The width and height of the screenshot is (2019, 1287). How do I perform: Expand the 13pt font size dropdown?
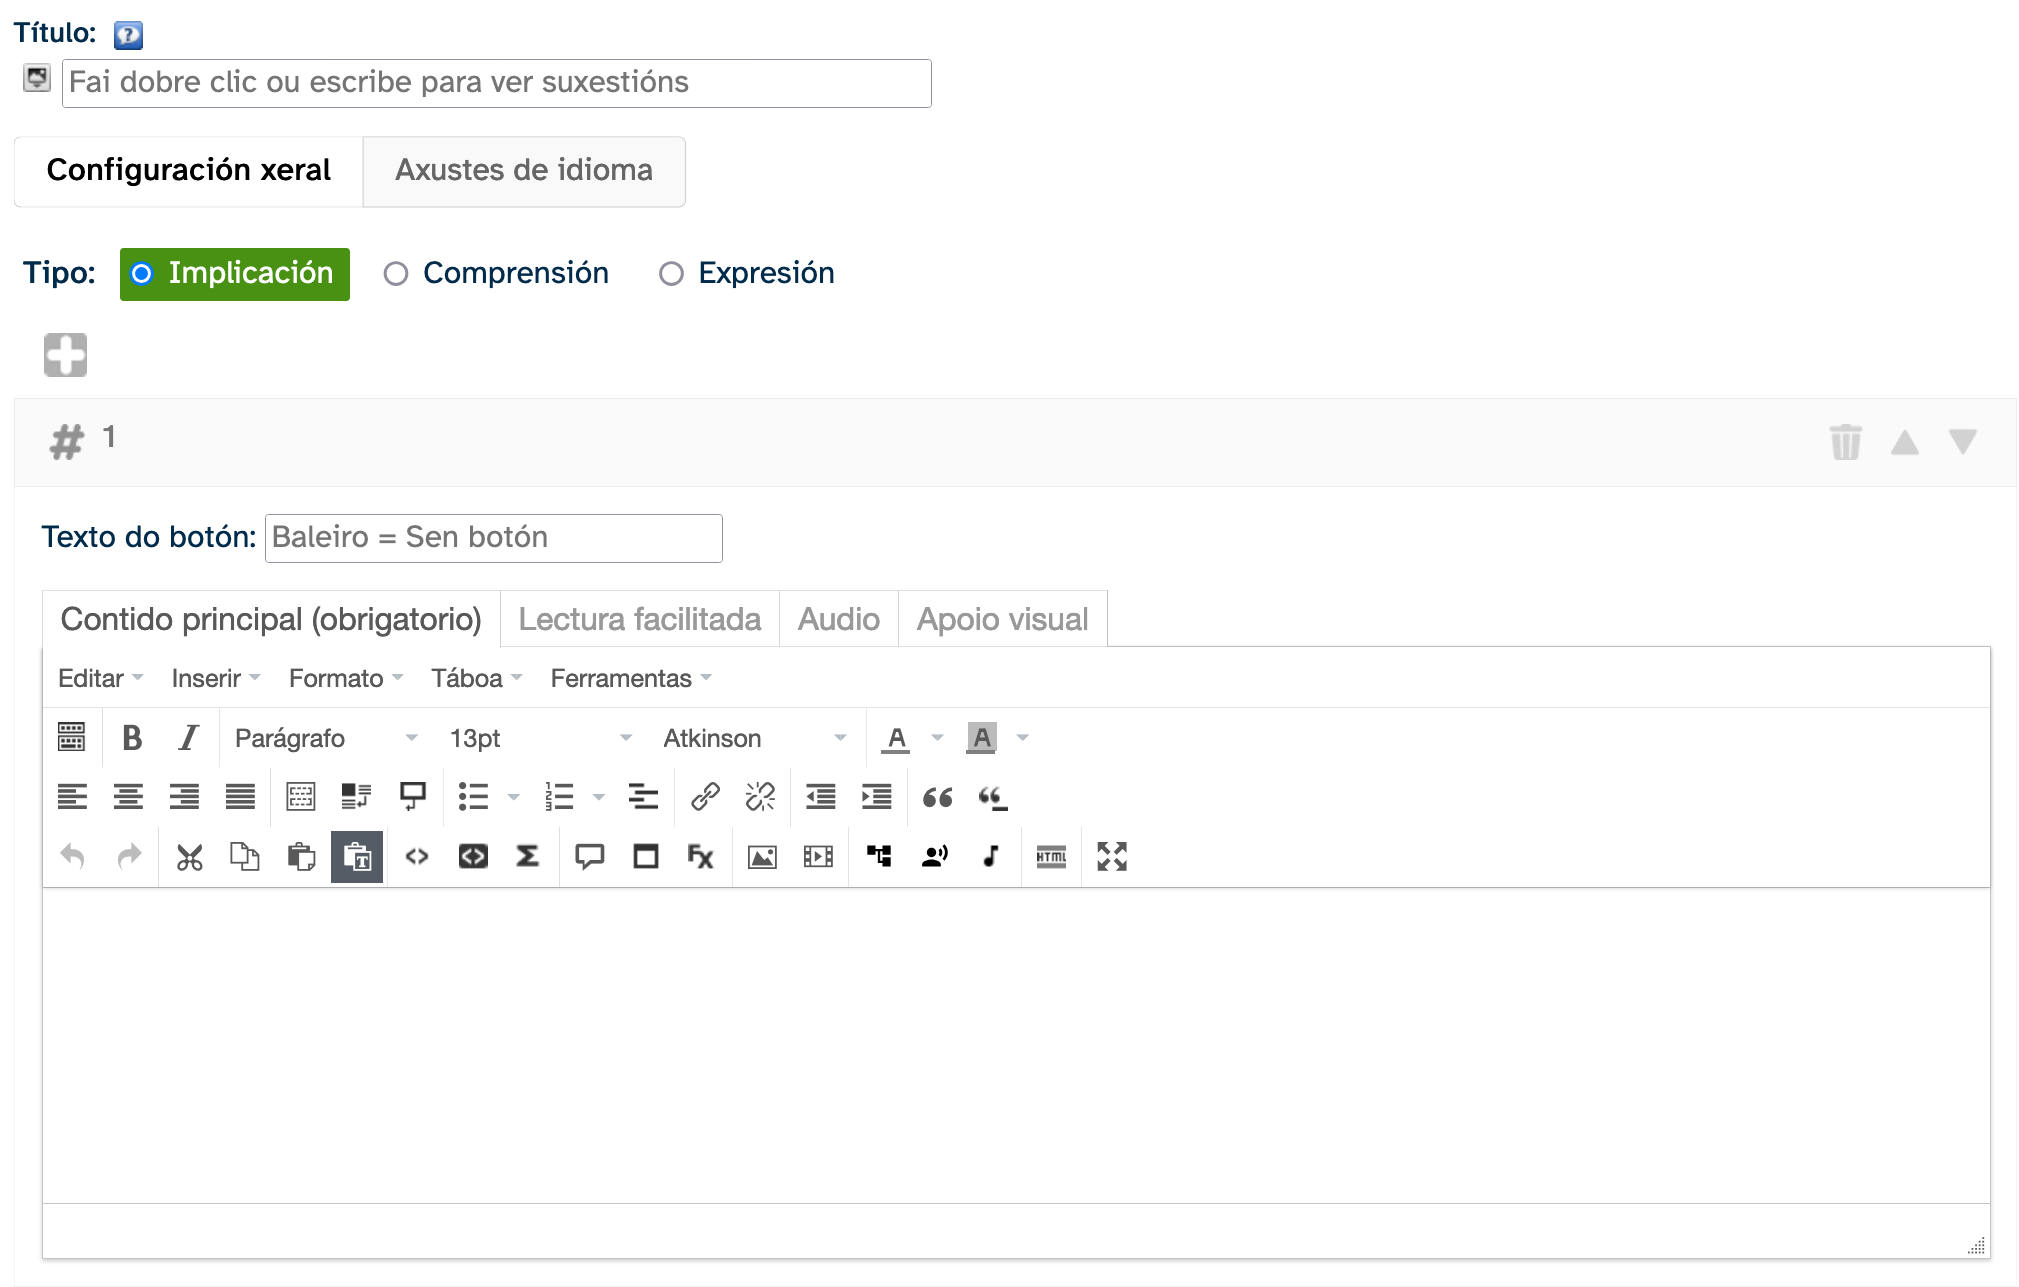point(540,738)
